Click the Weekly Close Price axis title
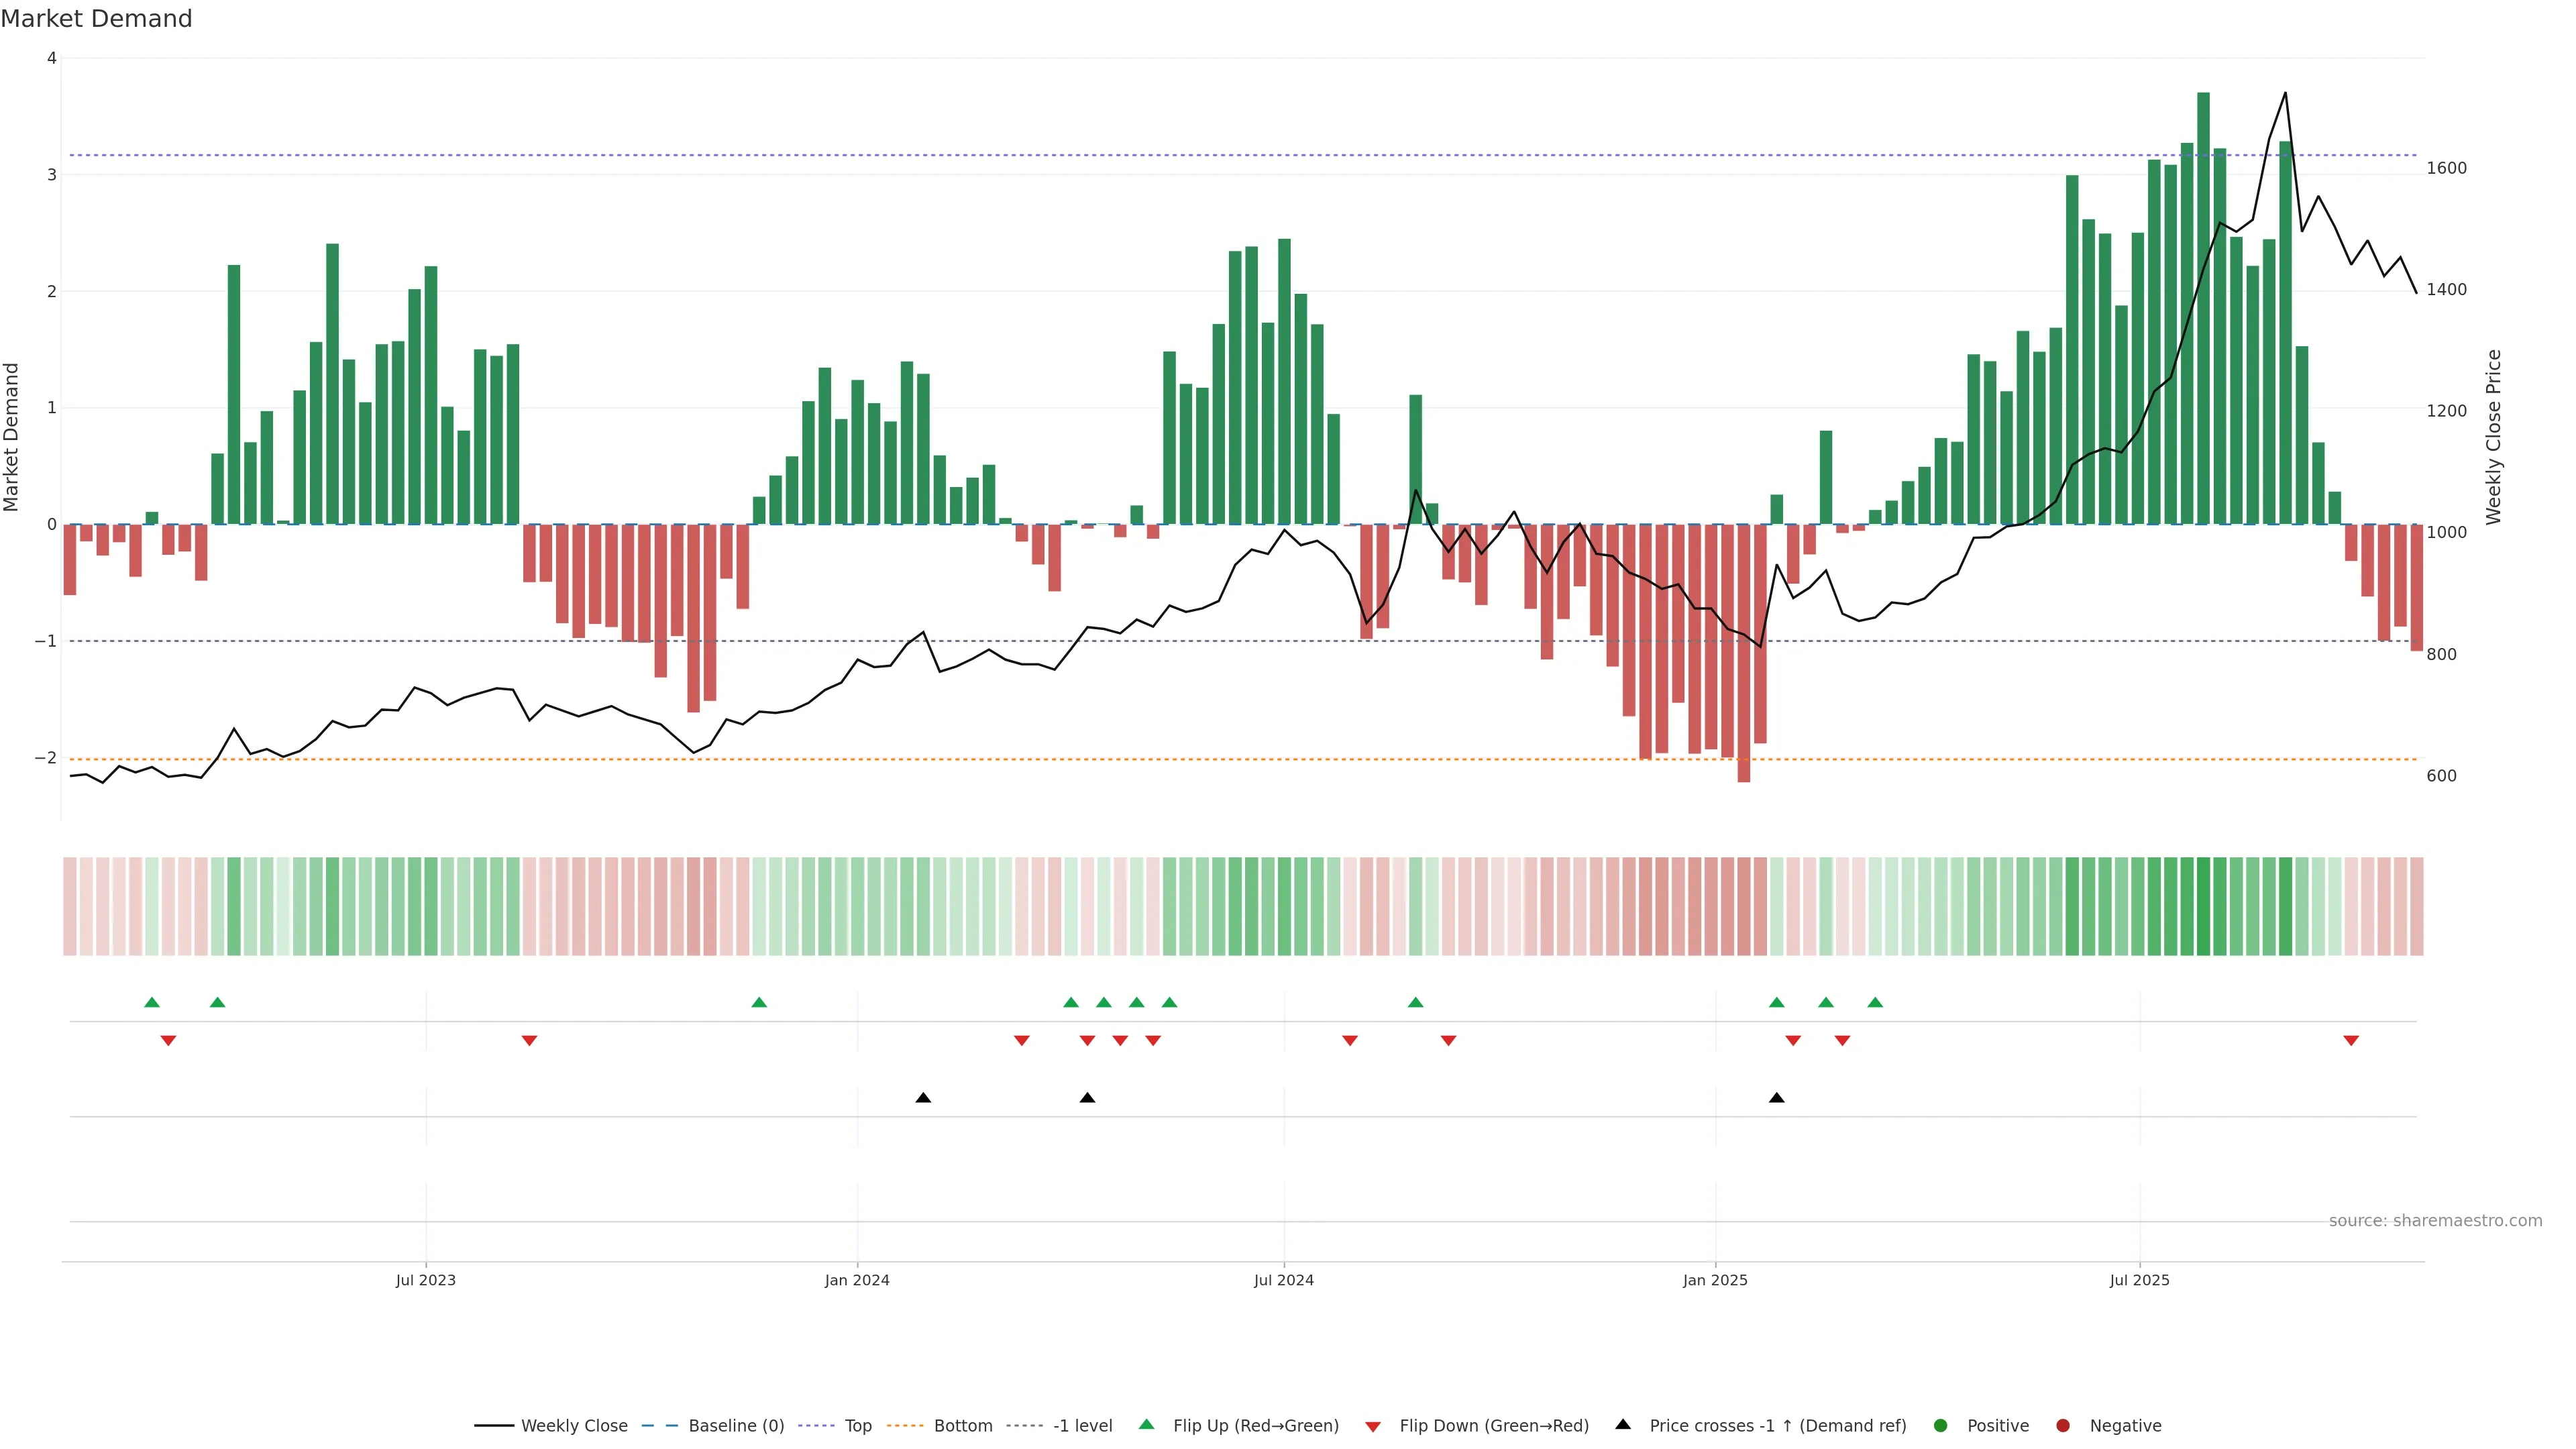Viewport: 2576px width, 1449px height. click(x=2493, y=437)
